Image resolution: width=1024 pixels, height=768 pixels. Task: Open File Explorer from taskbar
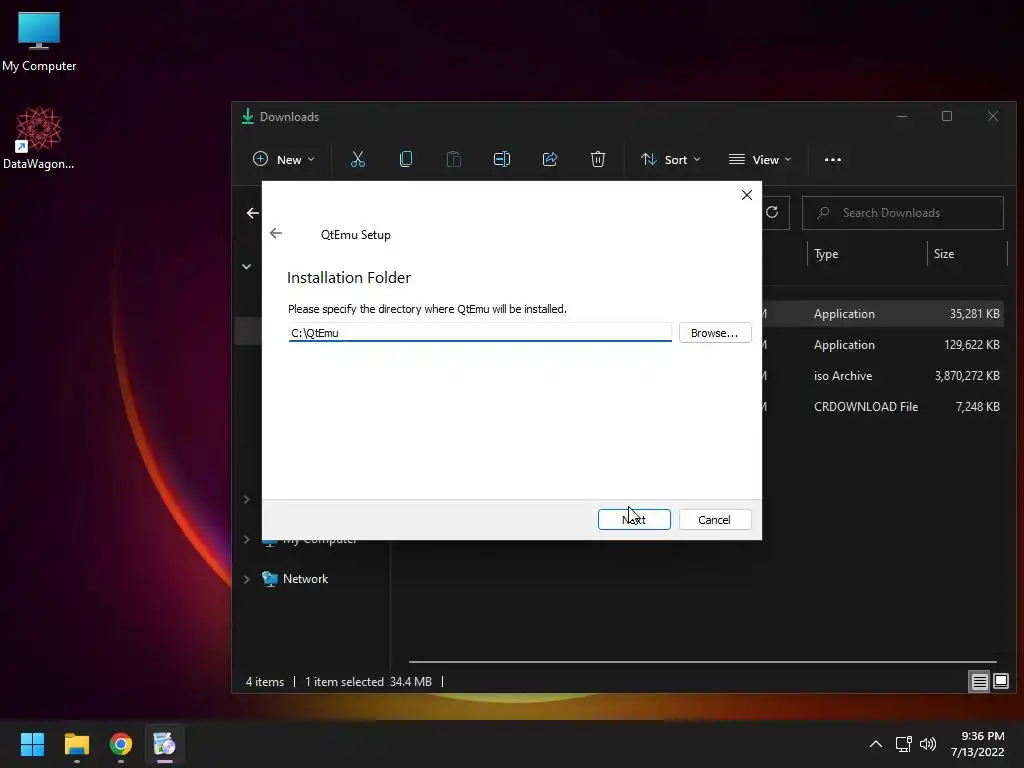pos(76,744)
